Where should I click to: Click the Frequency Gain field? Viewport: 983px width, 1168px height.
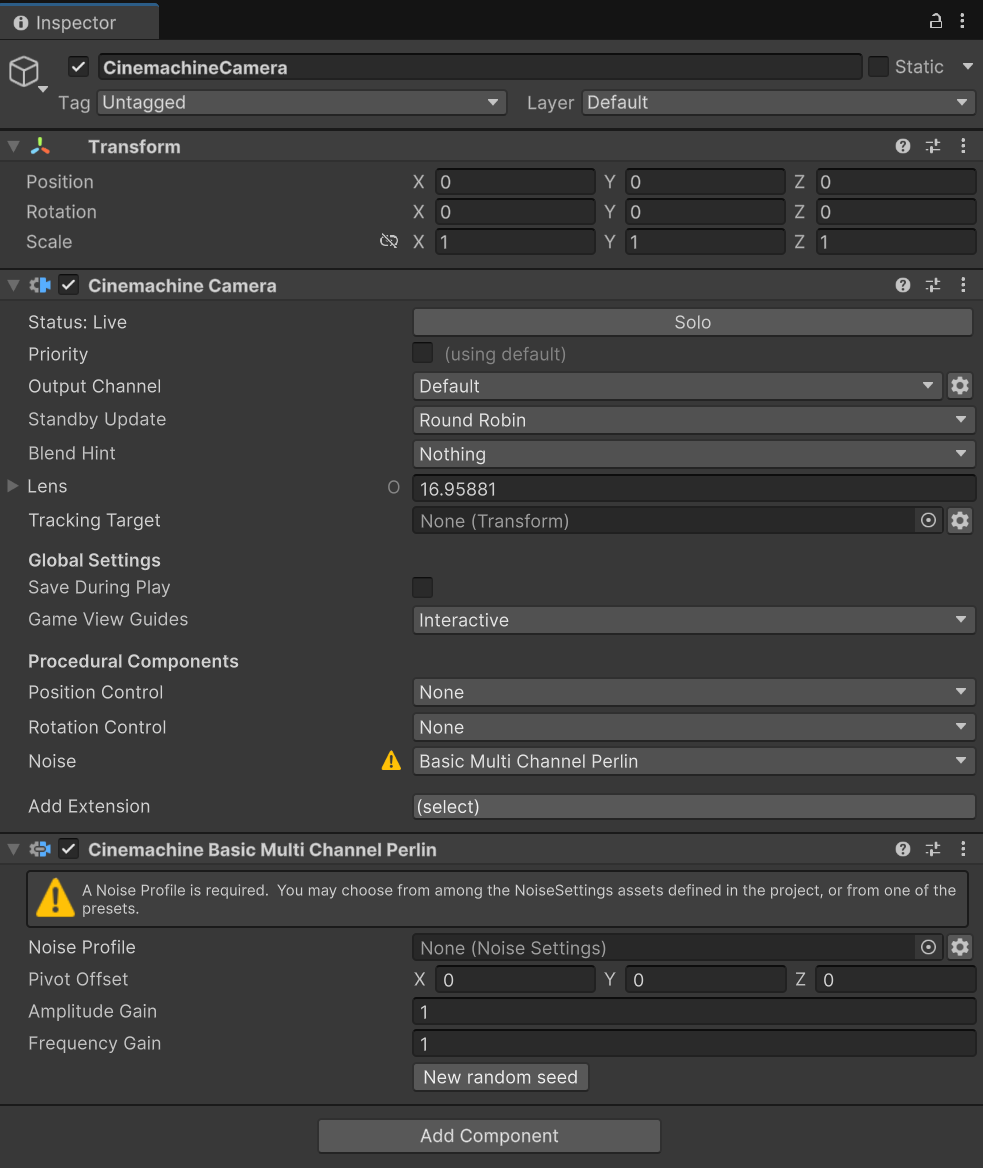click(x=694, y=1044)
